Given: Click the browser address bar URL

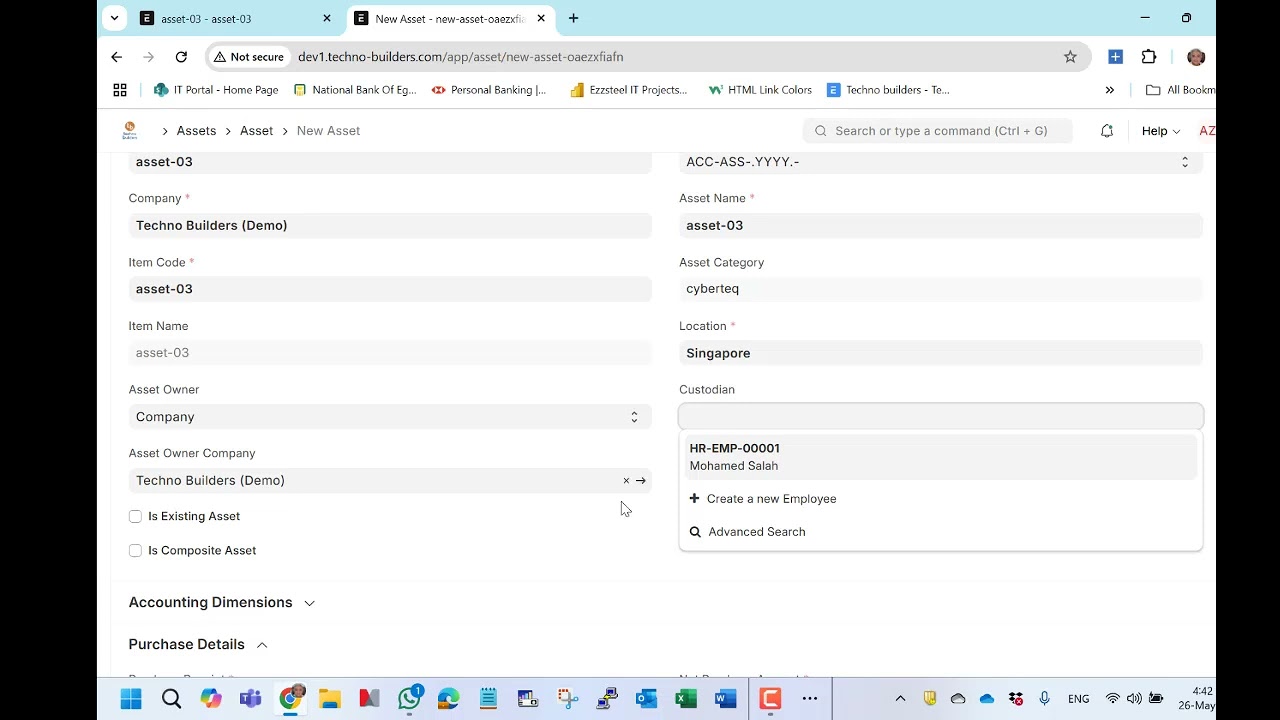Looking at the screenshot, I should [x=460, y=57].
